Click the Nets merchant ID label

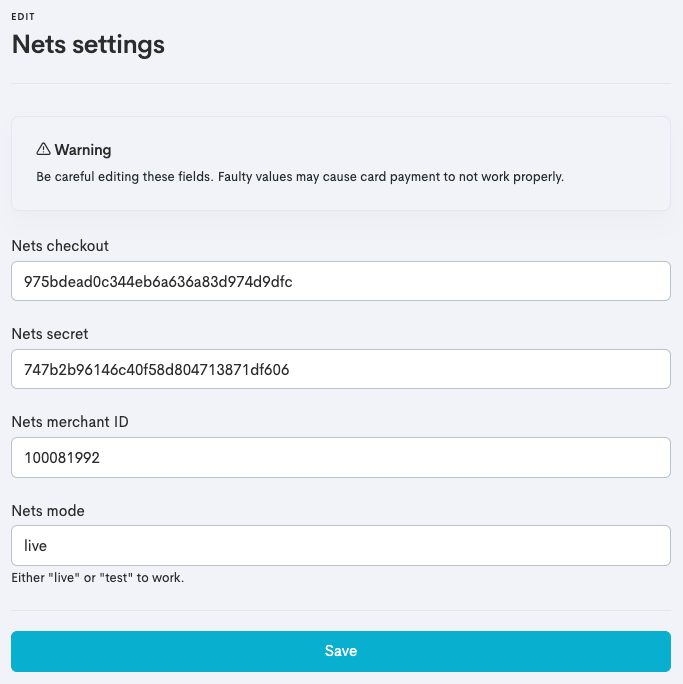(x=70, y=422)
